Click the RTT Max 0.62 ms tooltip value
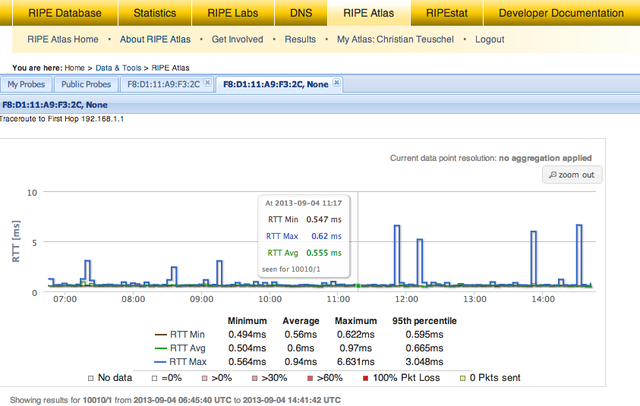 pyautogui.click(x=326, y=236)
